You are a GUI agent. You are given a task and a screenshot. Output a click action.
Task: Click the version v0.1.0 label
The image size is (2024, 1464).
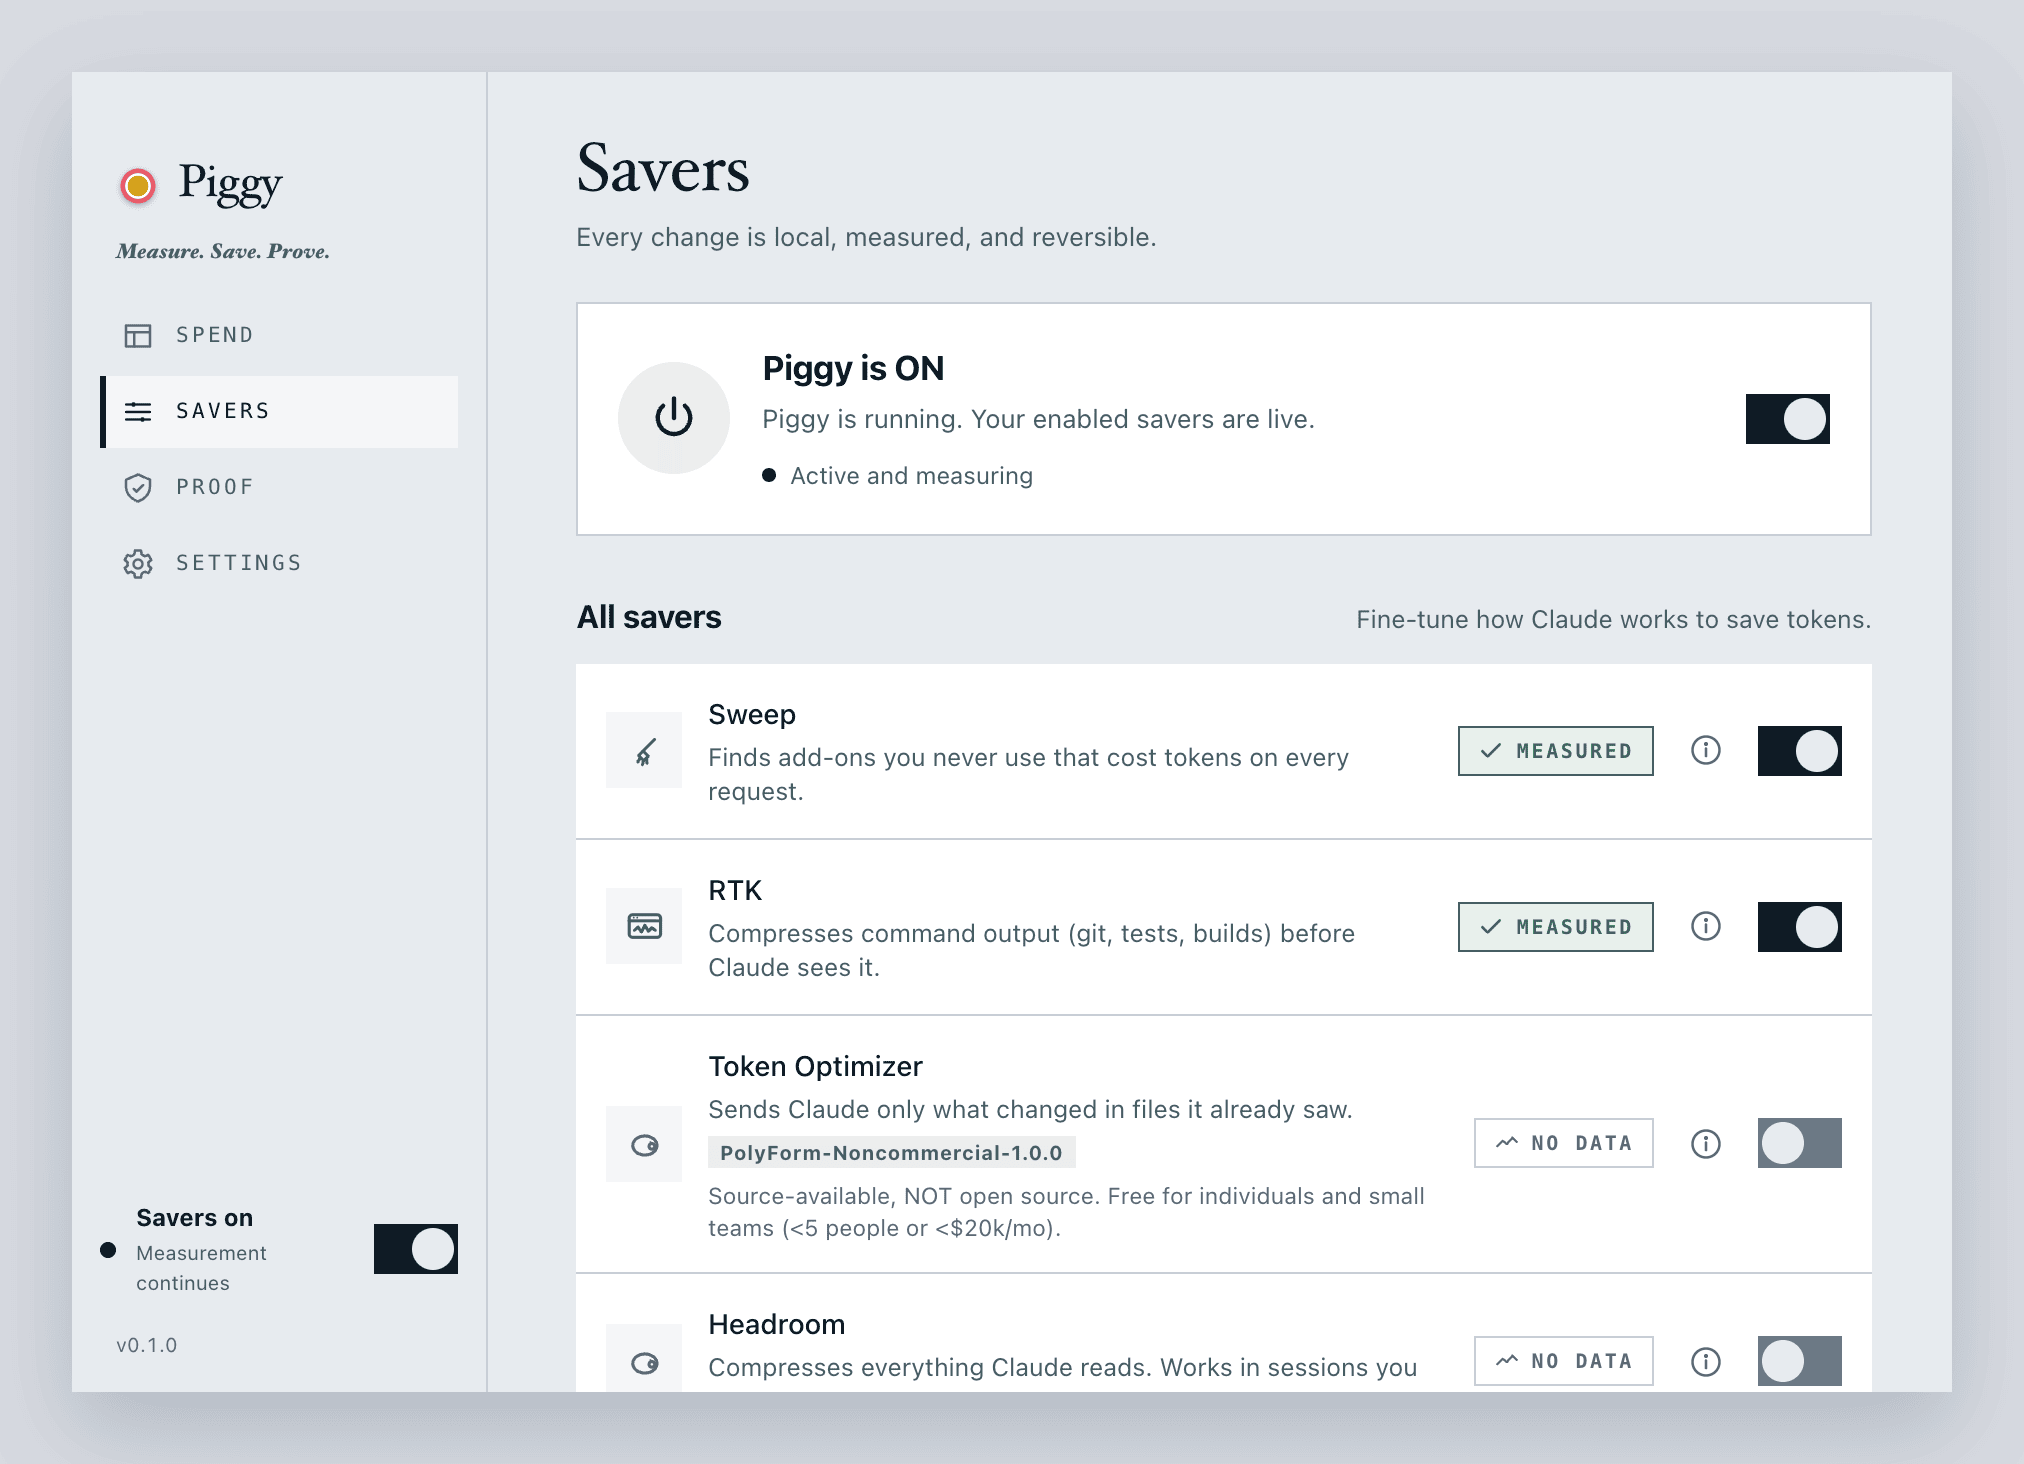(147, 1345)
